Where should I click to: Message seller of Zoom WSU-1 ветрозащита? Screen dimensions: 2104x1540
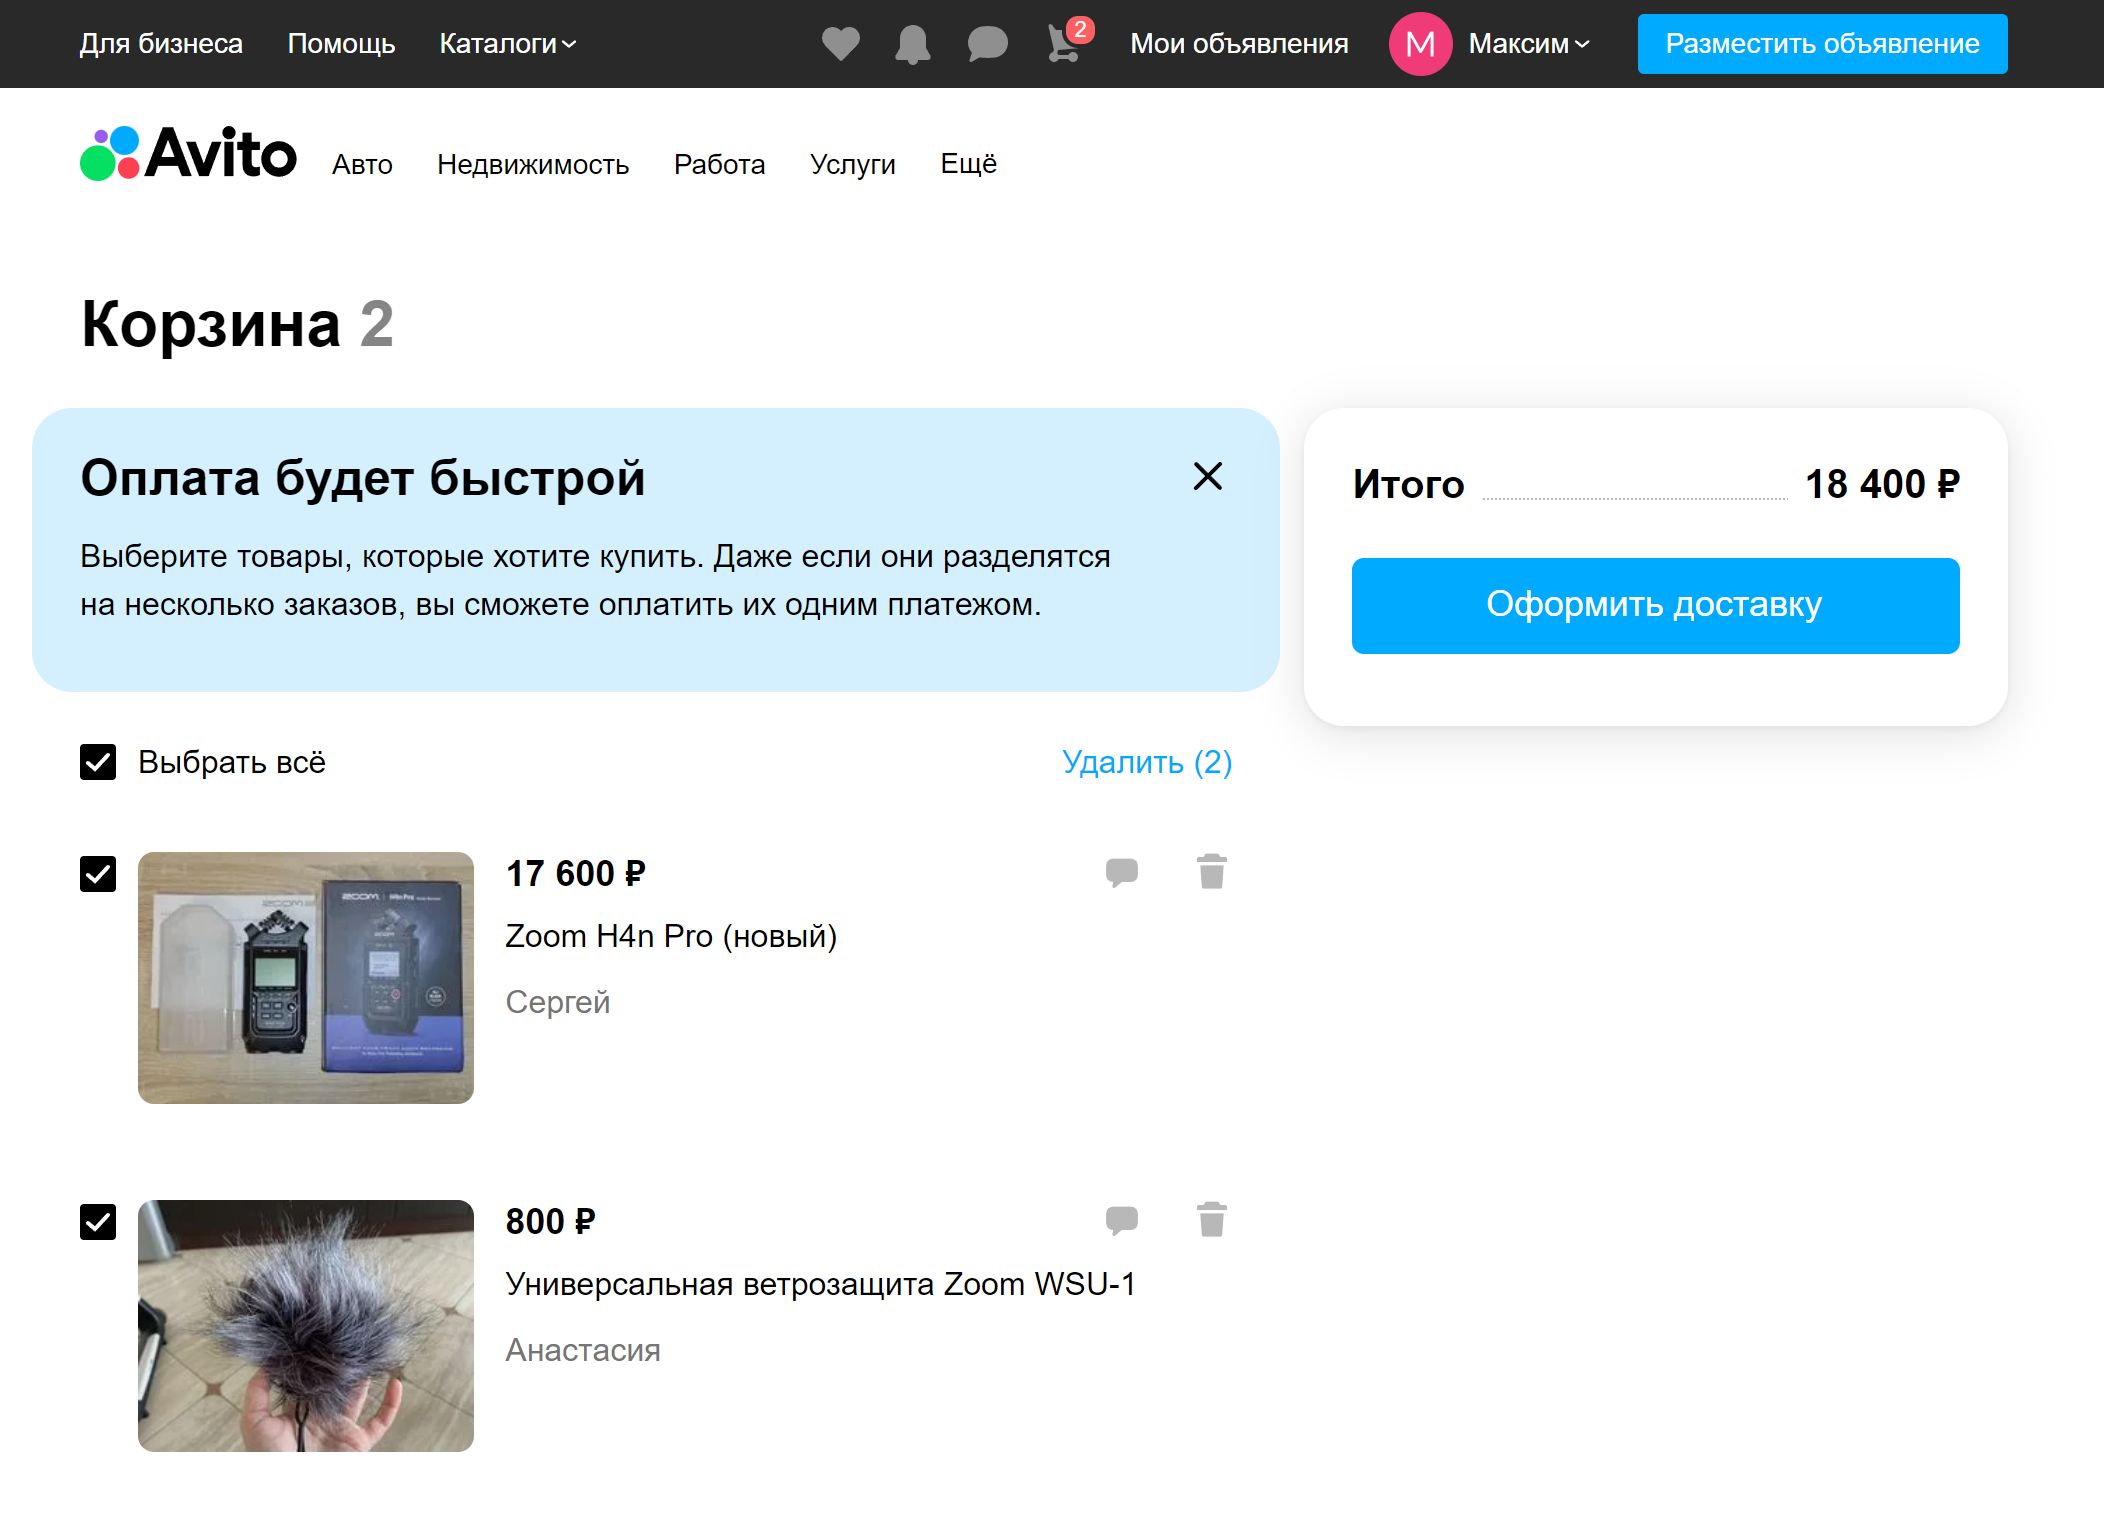(x=1122, y=1220)
